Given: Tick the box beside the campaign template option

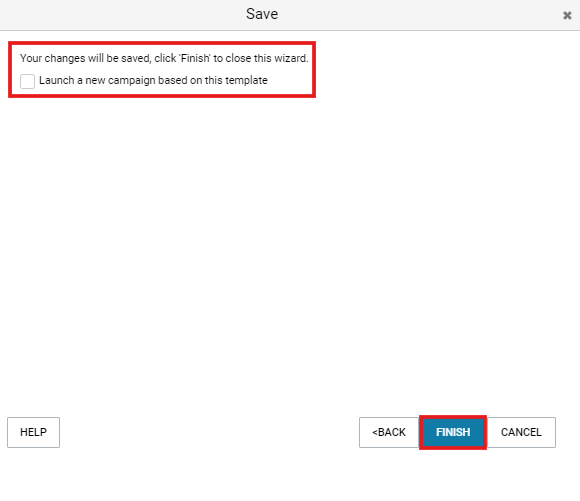Looking at the screenshot, I should click(x=27, y=81).
